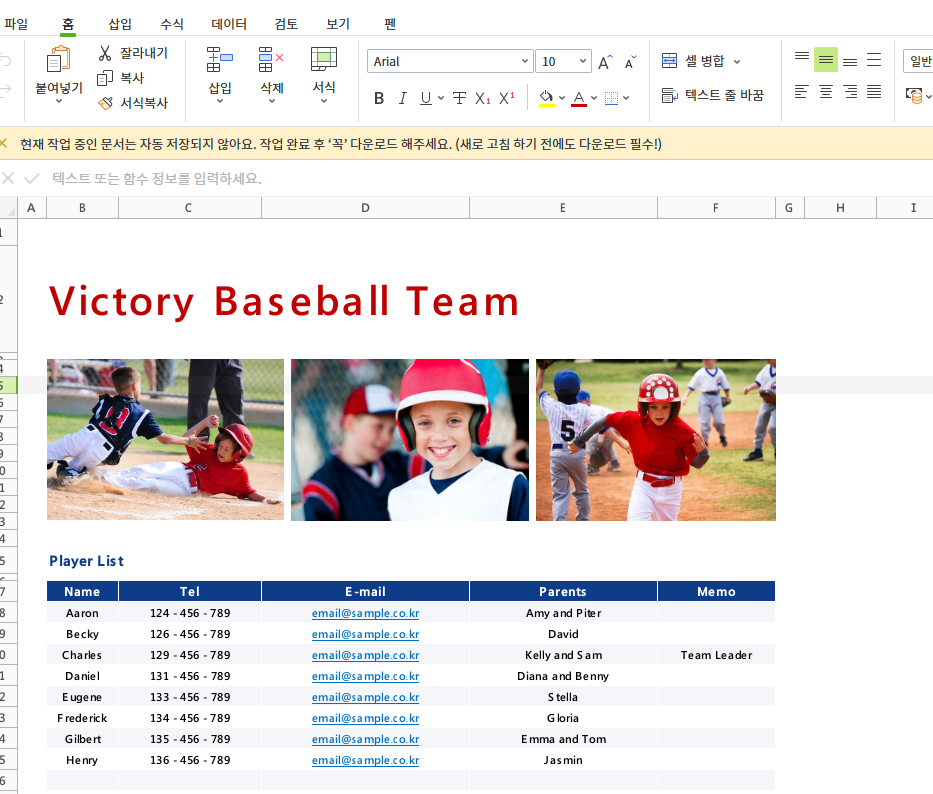This screenshot has height=794, width=933.
Task: Click the font color A icon
Action: pyautogui.click(x=579, y=98)
